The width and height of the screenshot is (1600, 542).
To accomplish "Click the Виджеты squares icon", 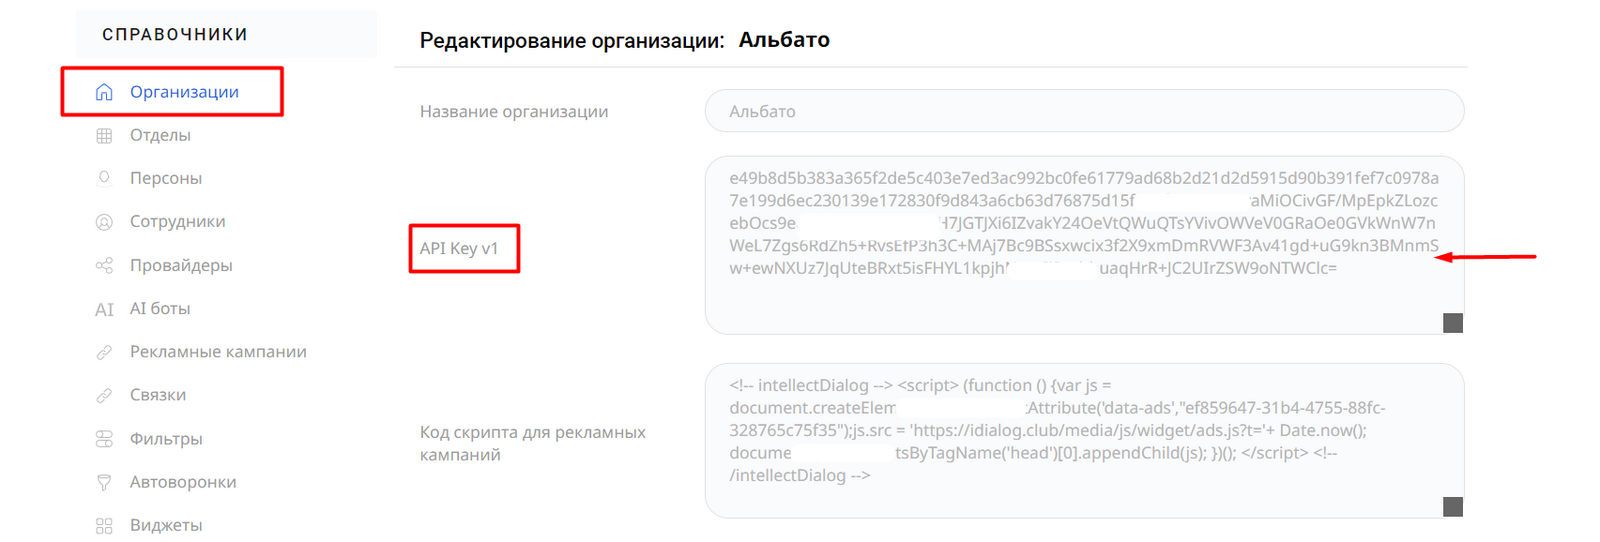I will pyautogui.click(x=104, y=526).
